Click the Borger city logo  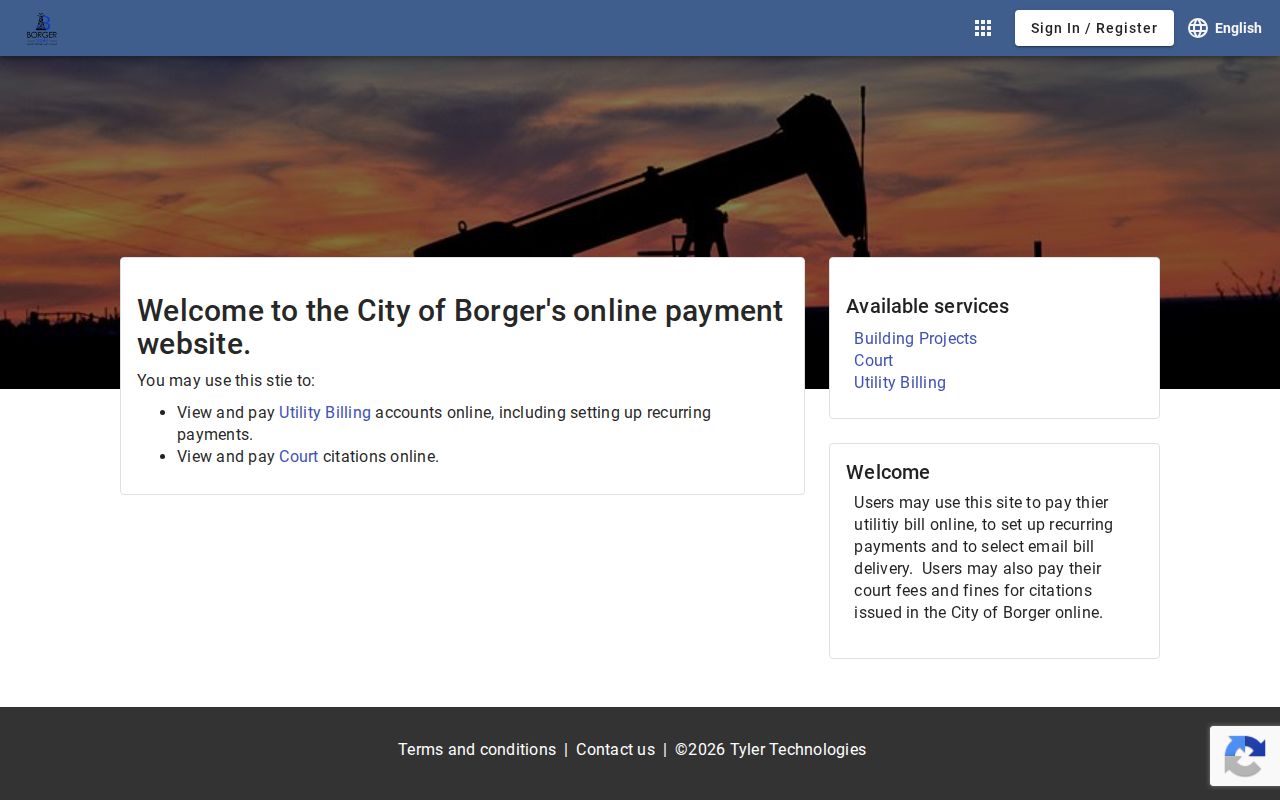click(41, 28)
